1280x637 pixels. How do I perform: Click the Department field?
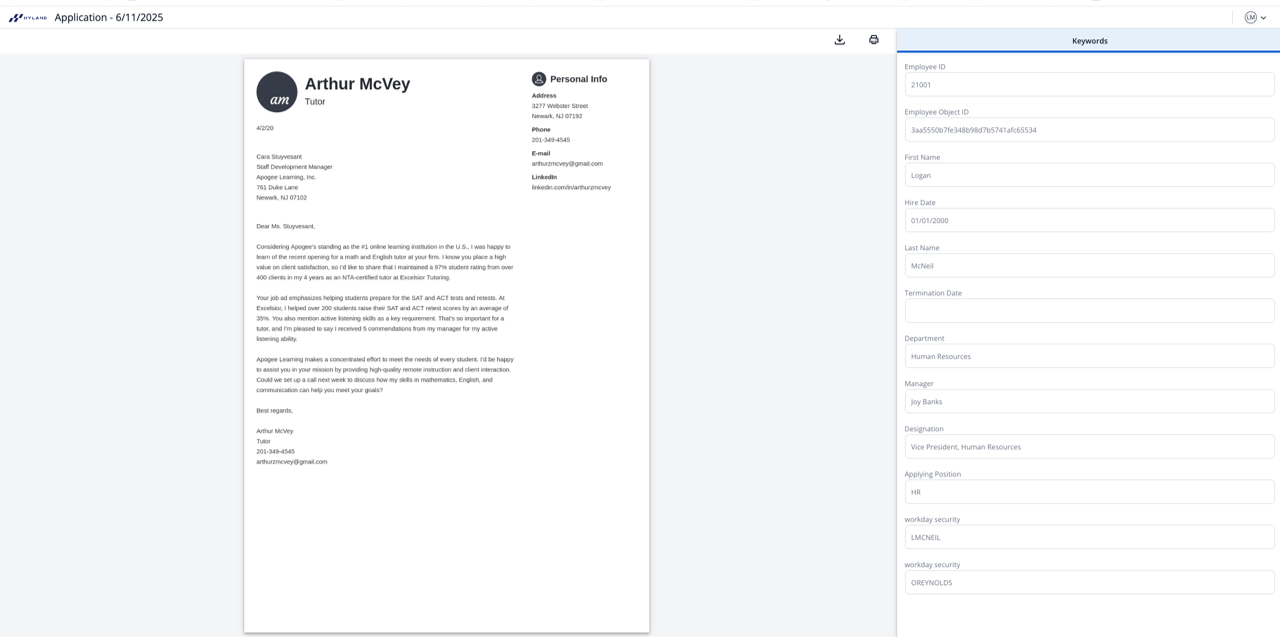click(x=1089, y=356)
